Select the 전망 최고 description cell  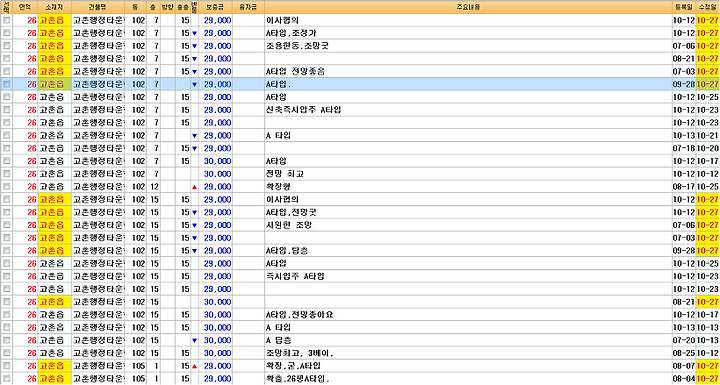tap(468, 174)
